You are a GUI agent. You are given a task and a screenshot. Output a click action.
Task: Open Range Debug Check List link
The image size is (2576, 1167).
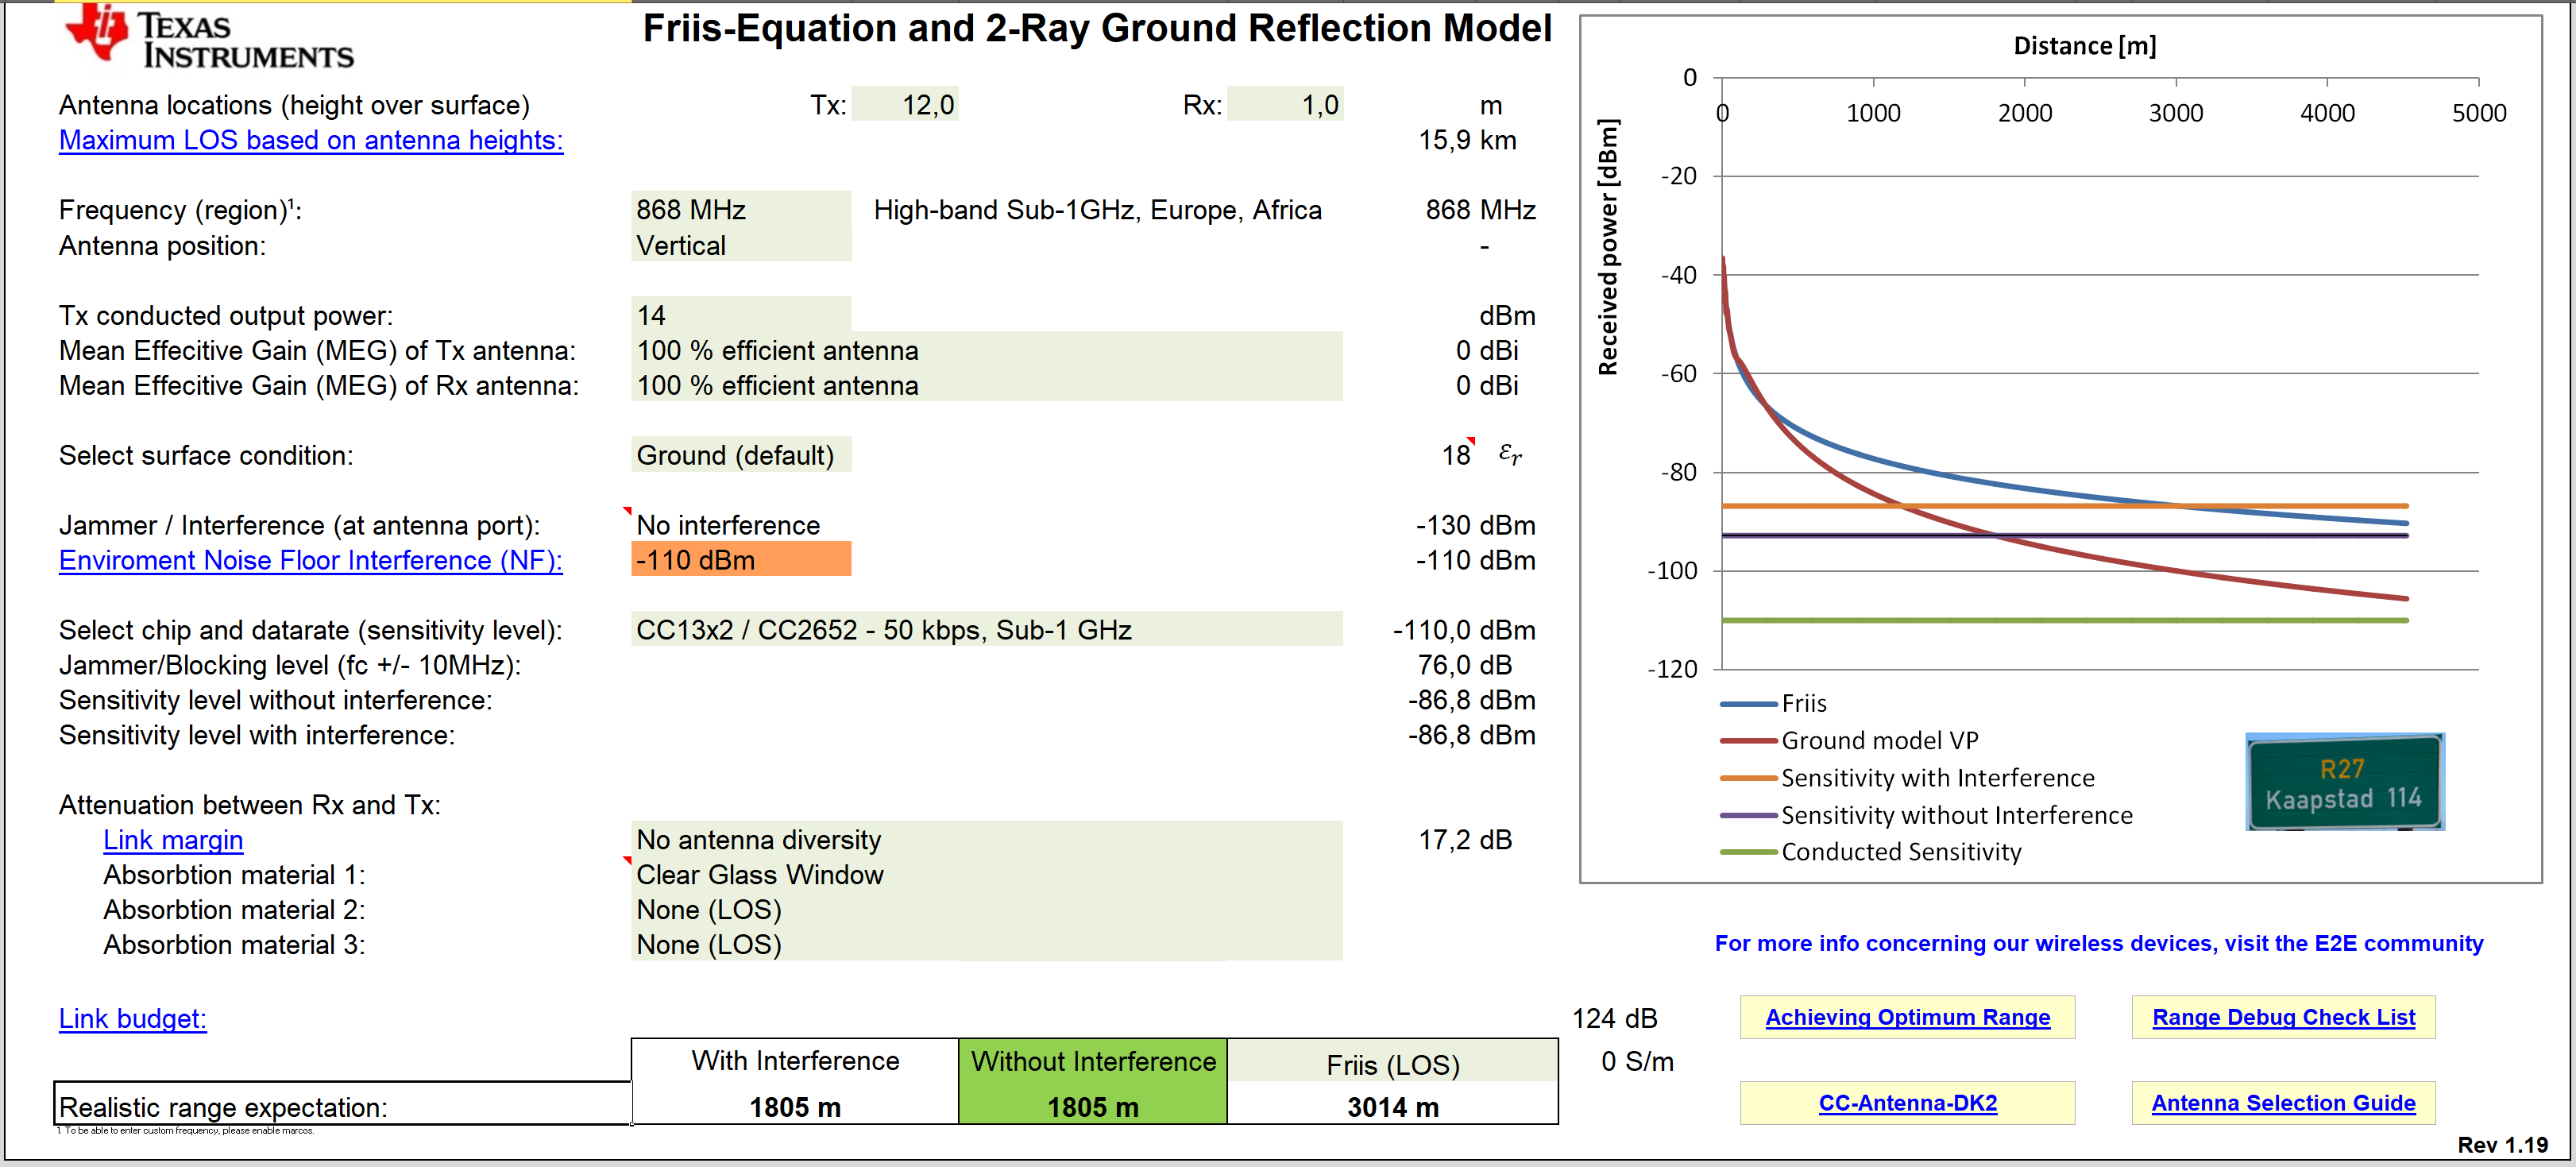coord(2283,1017)
